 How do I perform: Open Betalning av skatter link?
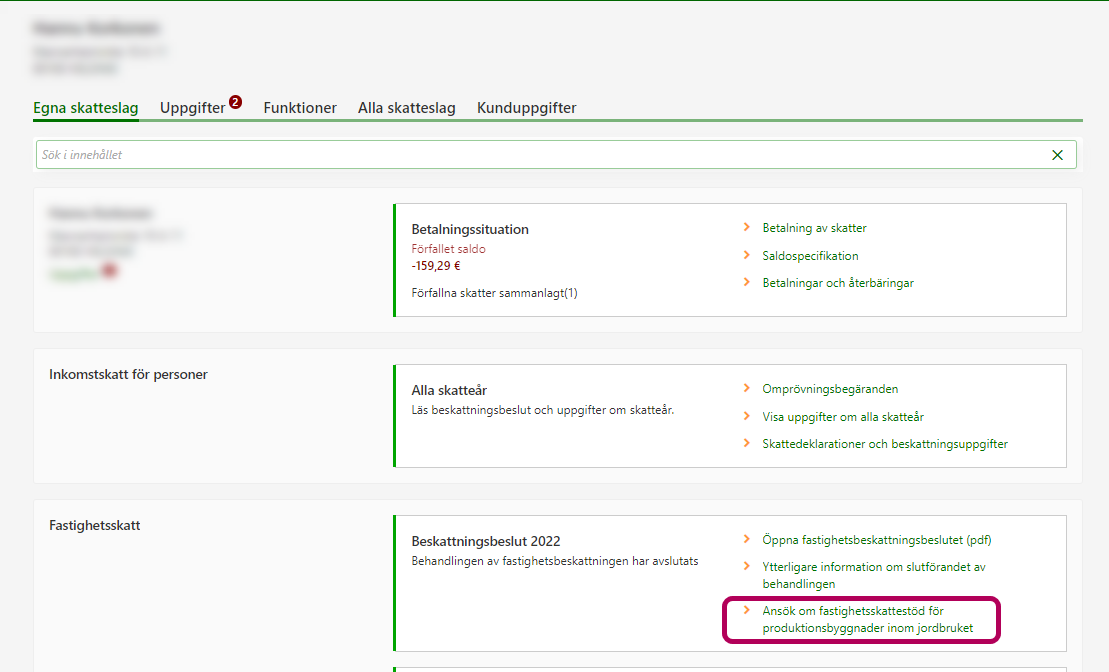814,228
